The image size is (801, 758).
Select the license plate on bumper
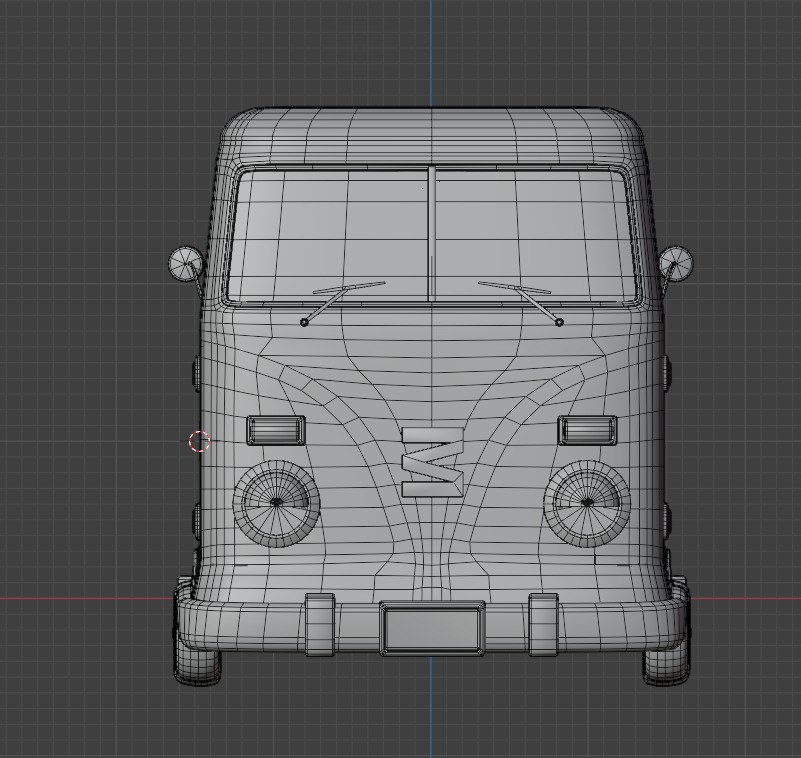432,629
